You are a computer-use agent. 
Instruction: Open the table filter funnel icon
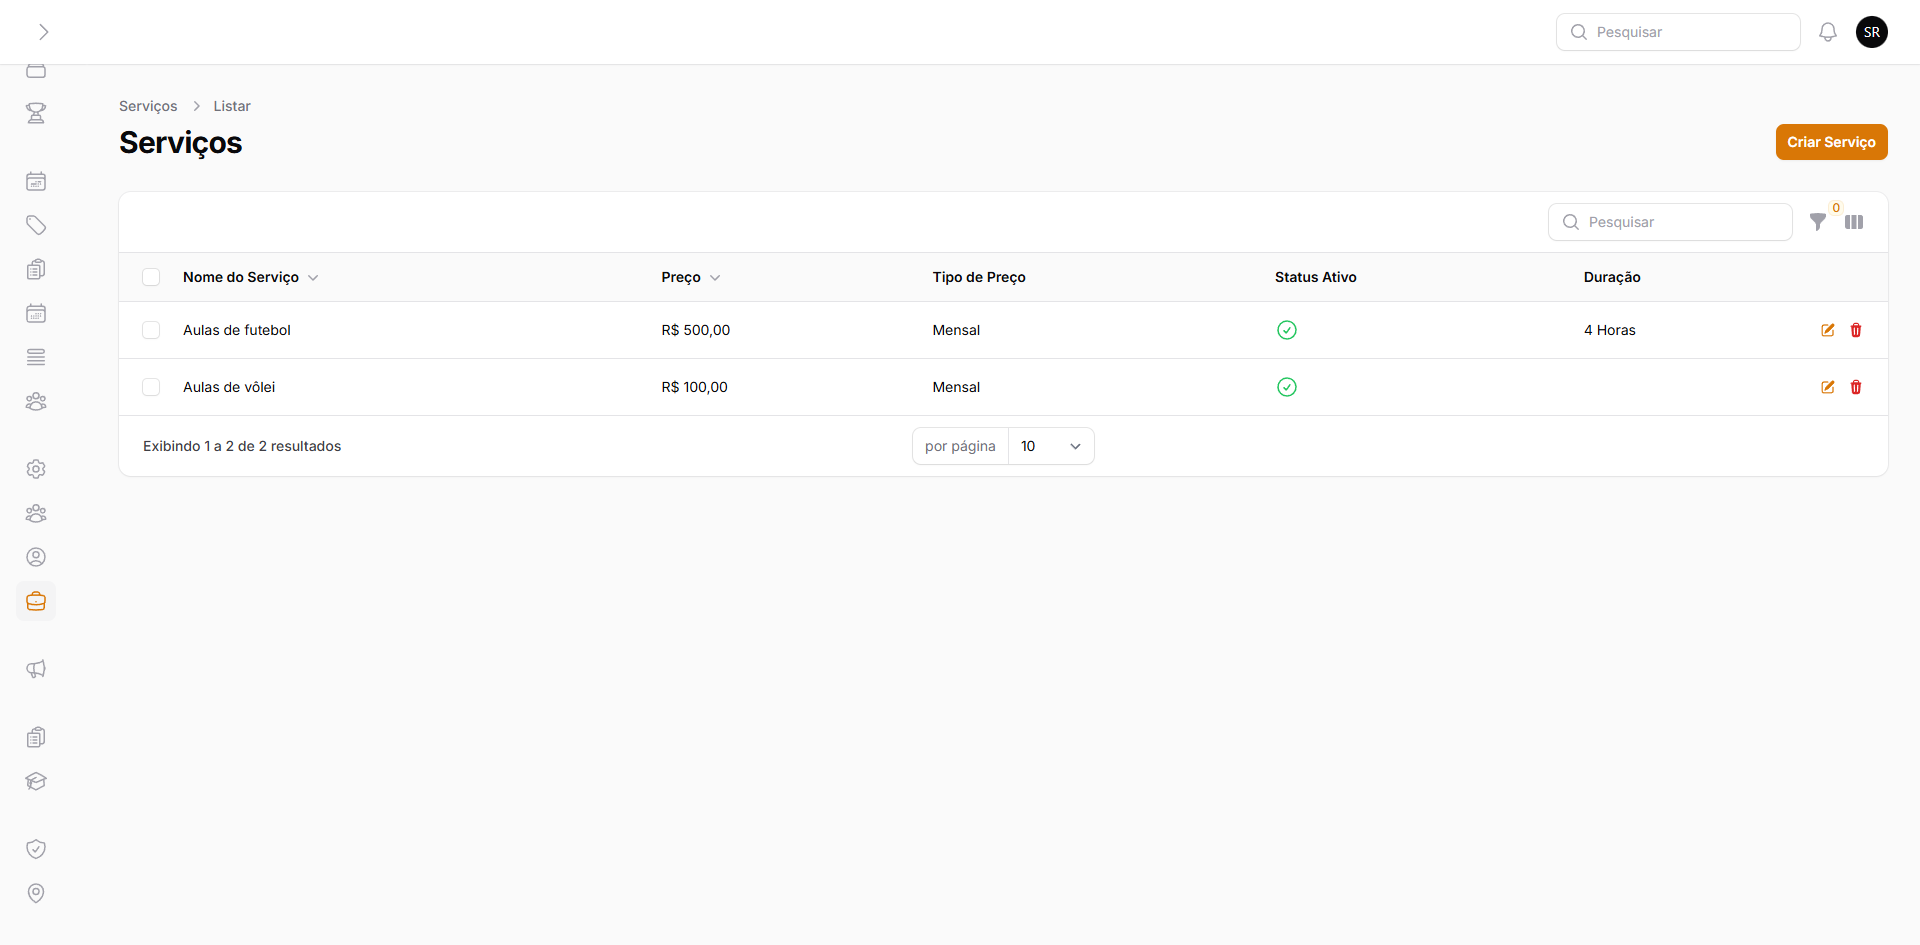pos(1818,222)
